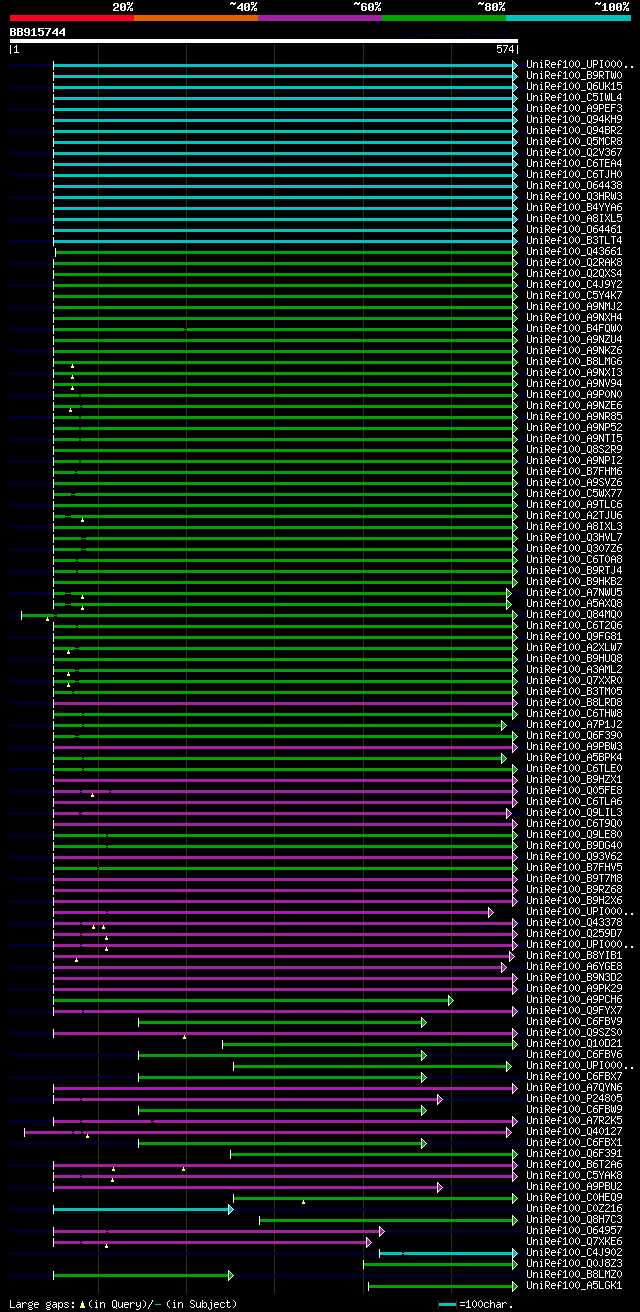This screenshot has height=1312, width=640.
Task: Open the UniRef100_C6TEA4 entry
Action: (x=574, y=163)
